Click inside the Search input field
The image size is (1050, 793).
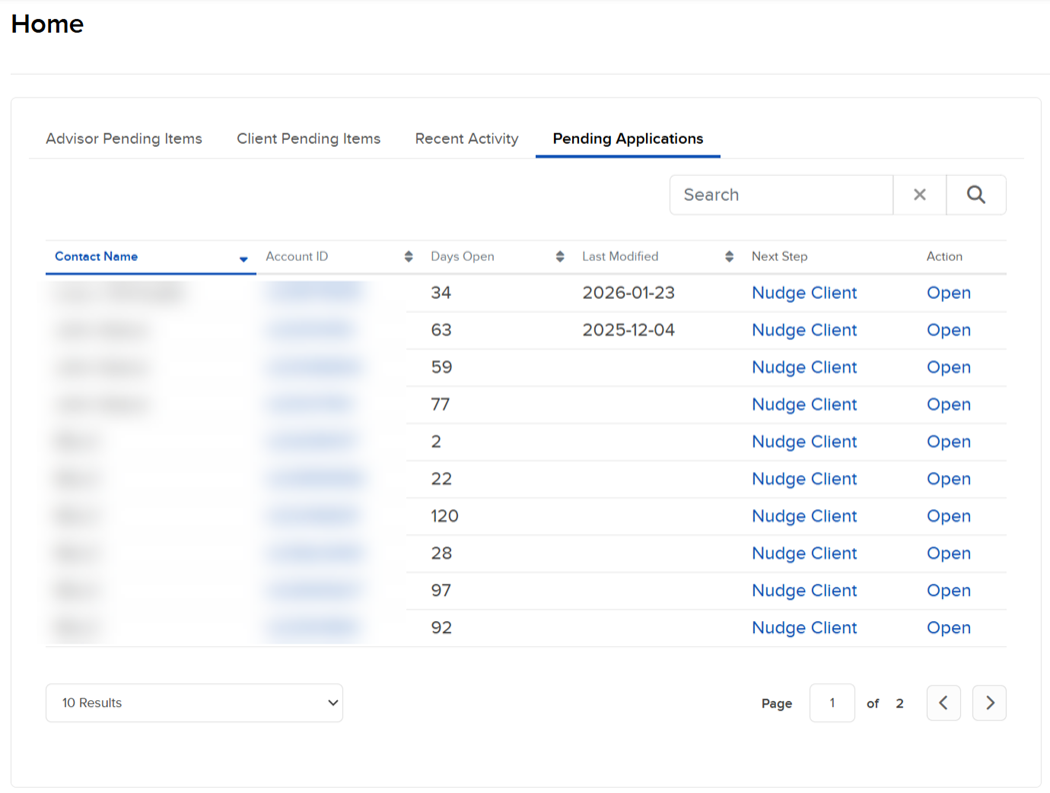[781, 194]
